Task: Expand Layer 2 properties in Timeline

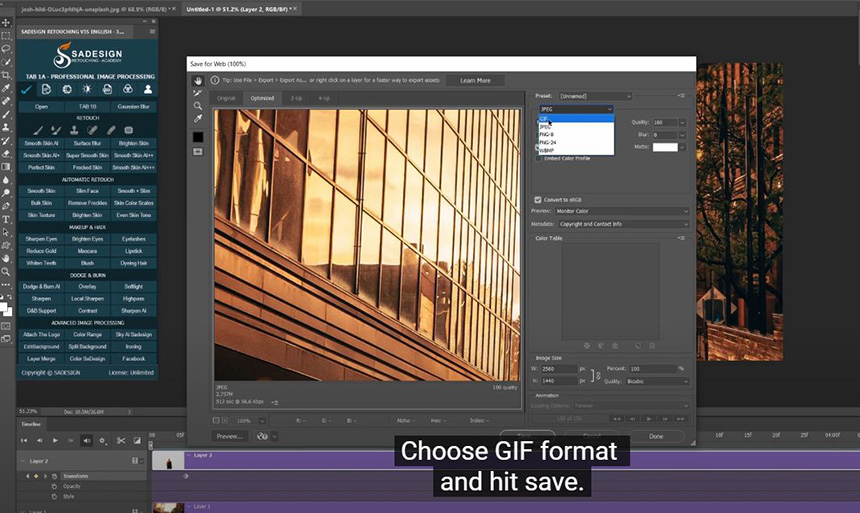Action: [x=21, y=461]
